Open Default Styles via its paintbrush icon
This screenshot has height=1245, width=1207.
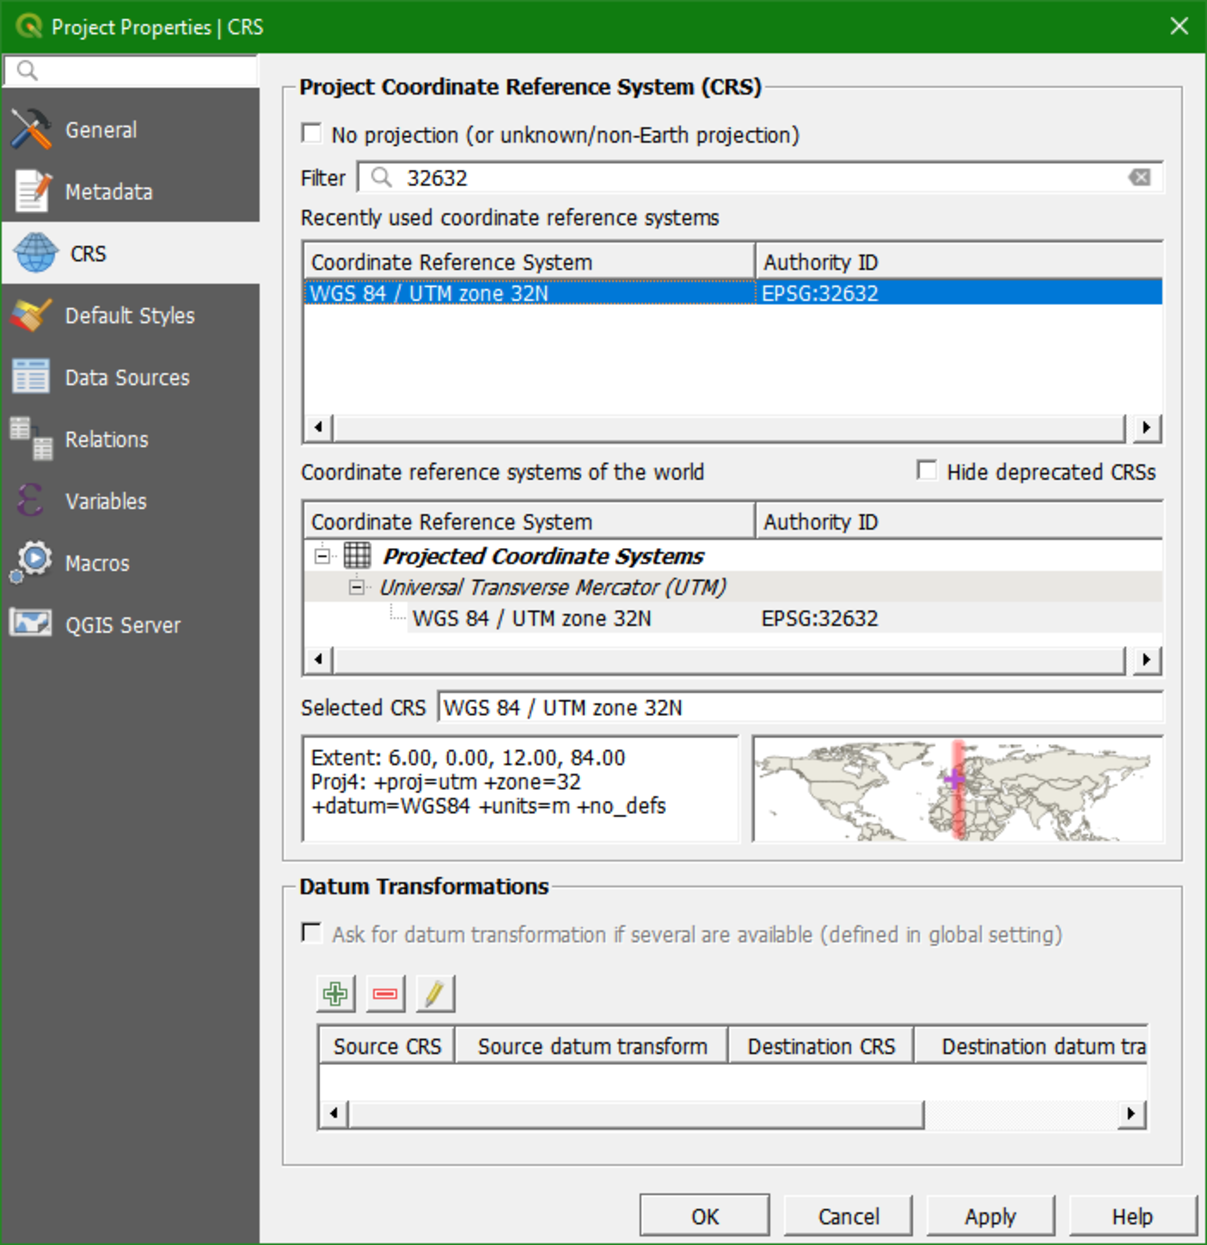pos(31,315)
